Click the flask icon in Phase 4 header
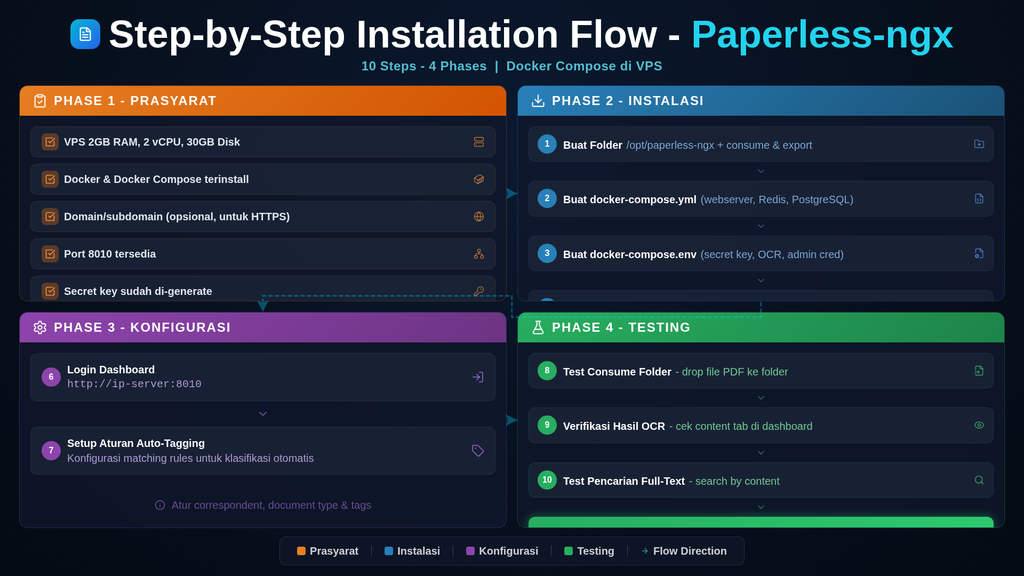The width and height of the screenshot is (1024, 576). pyautogui.click(x=537, y=327)
